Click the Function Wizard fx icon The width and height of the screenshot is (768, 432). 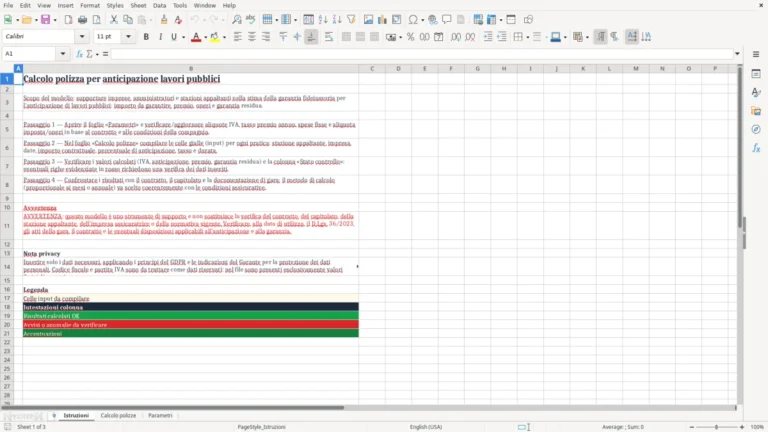point(79,54)
